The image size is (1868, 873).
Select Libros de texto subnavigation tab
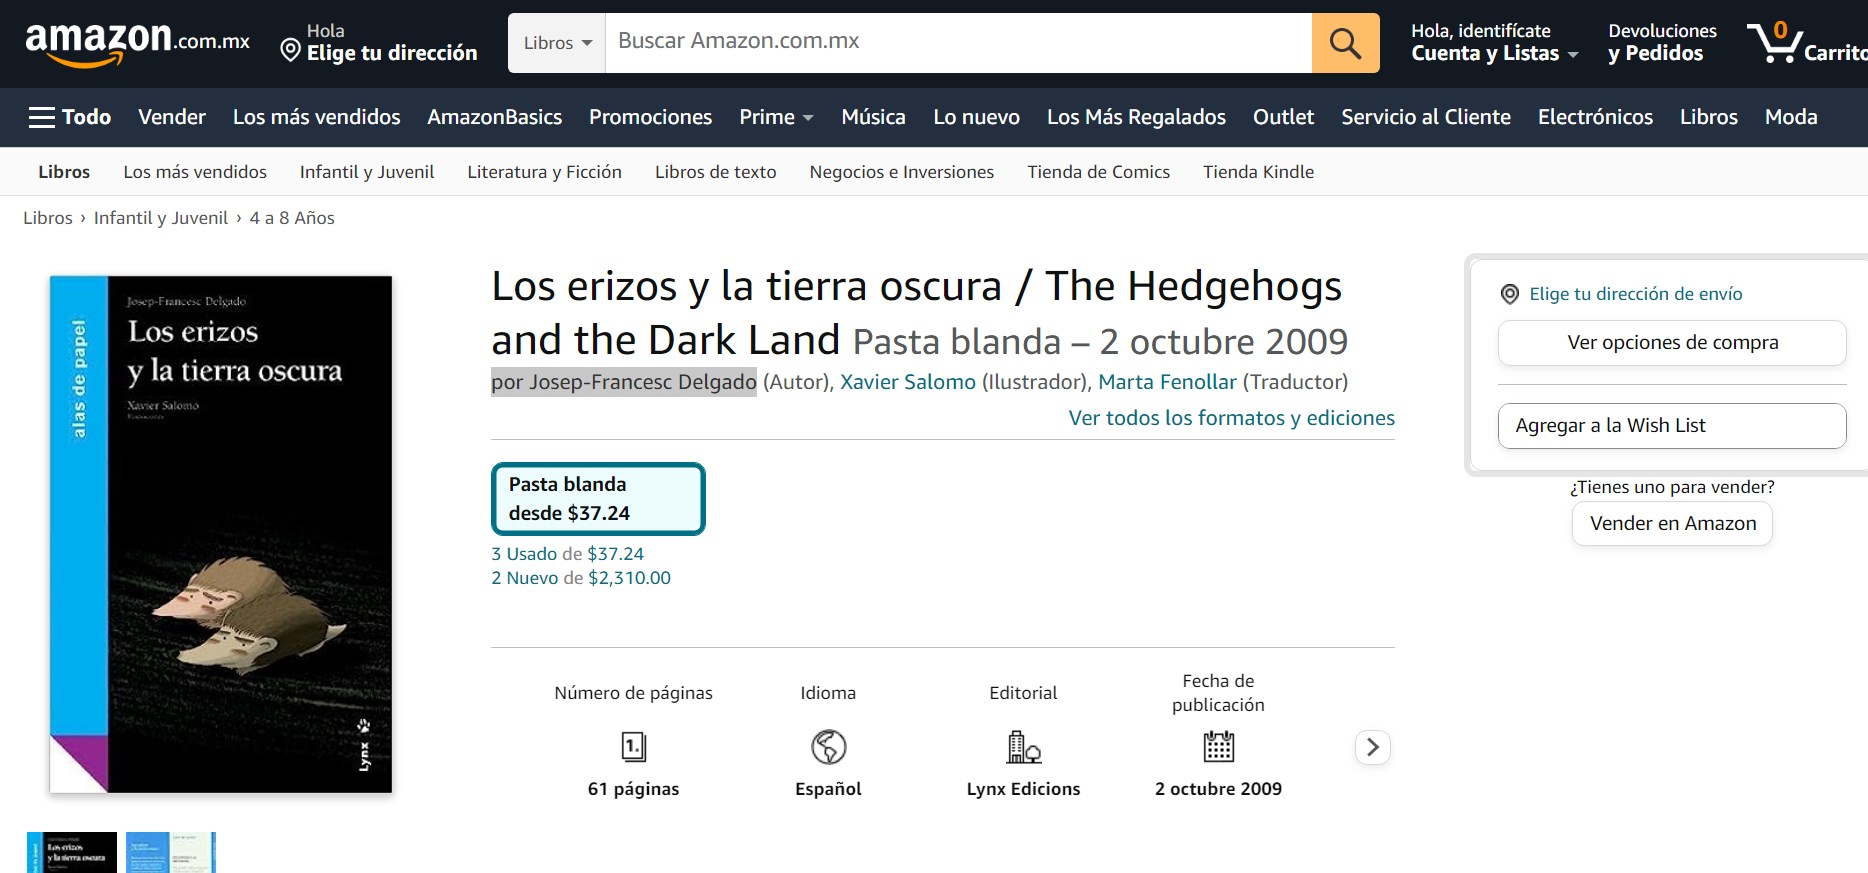click(x=715, y=172)
